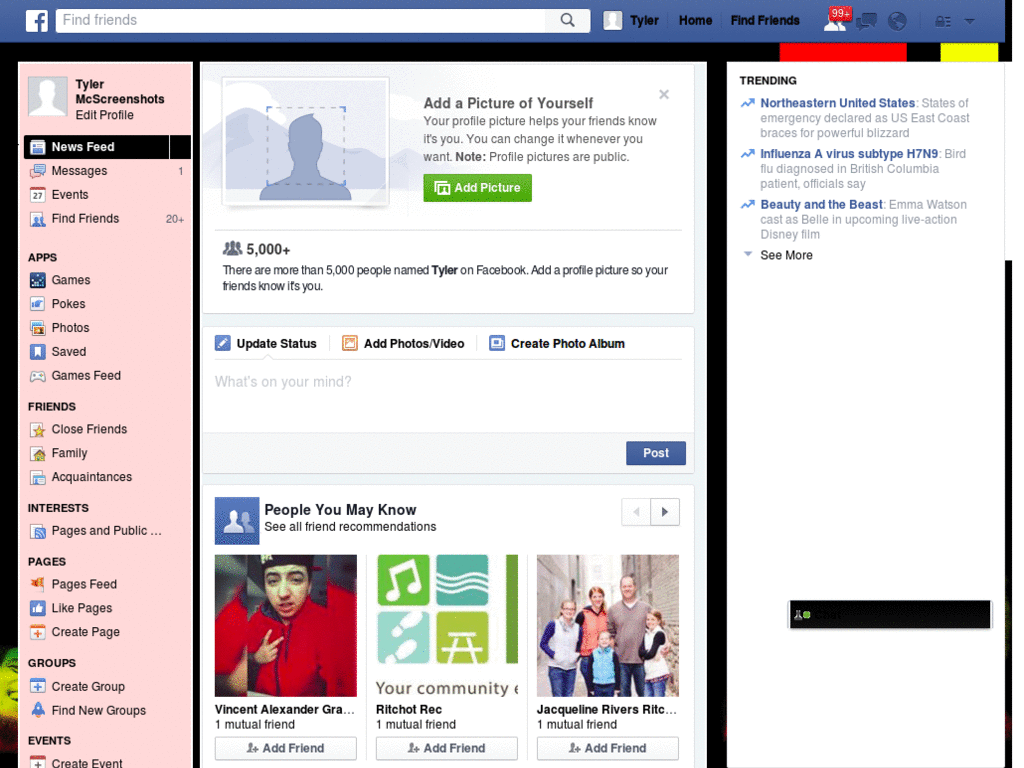The height and width of the screenshot is (768, 1024).
Task: Click the search magnifier icon
Action: point(568,20)
